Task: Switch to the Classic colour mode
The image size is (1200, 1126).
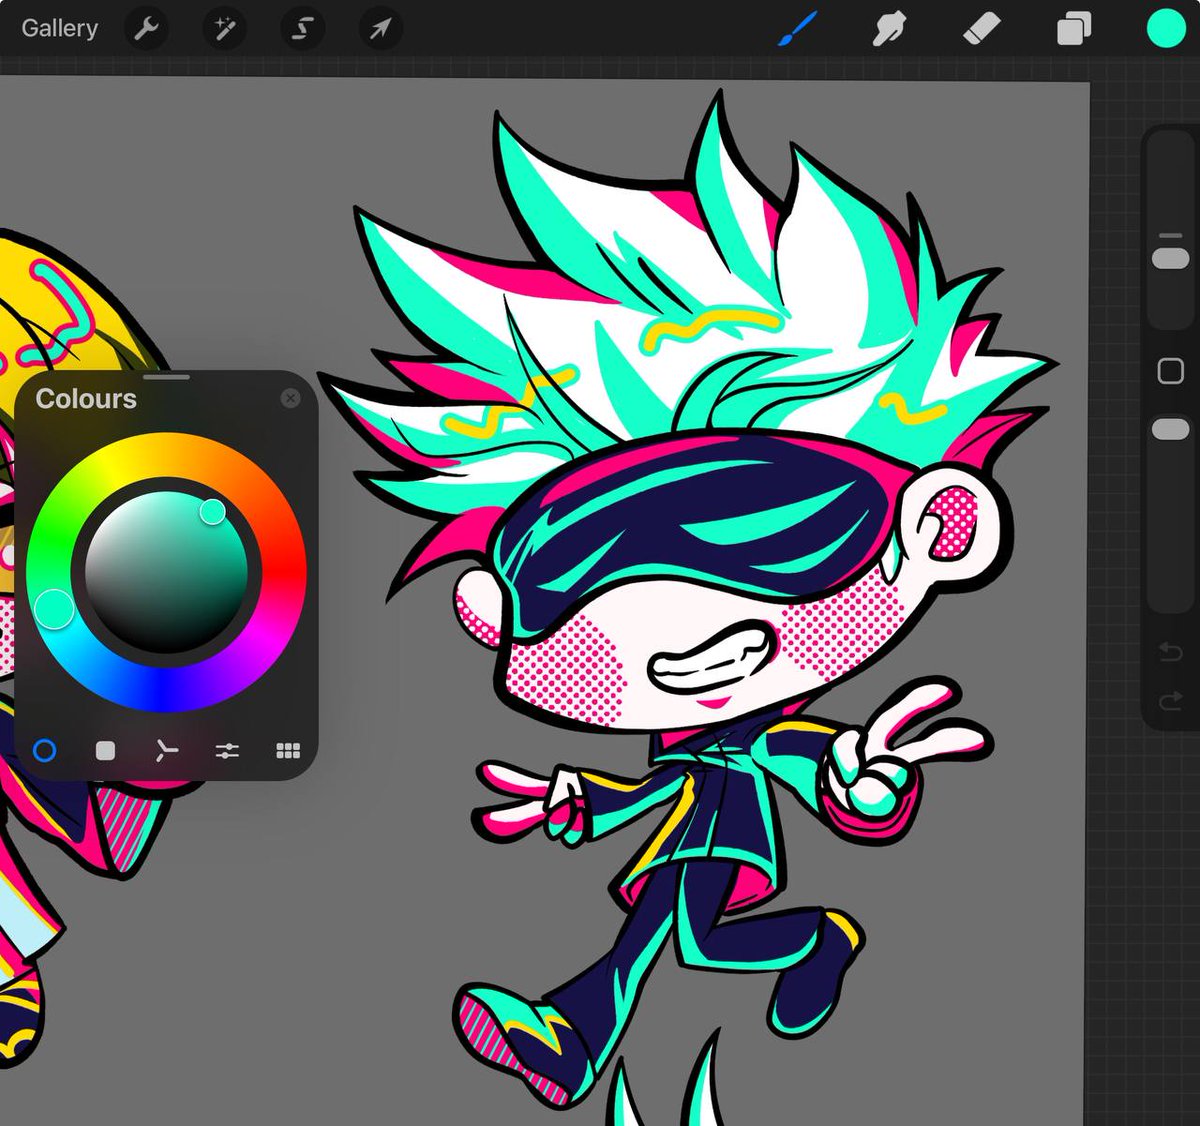Action: (x=106, y=750)
